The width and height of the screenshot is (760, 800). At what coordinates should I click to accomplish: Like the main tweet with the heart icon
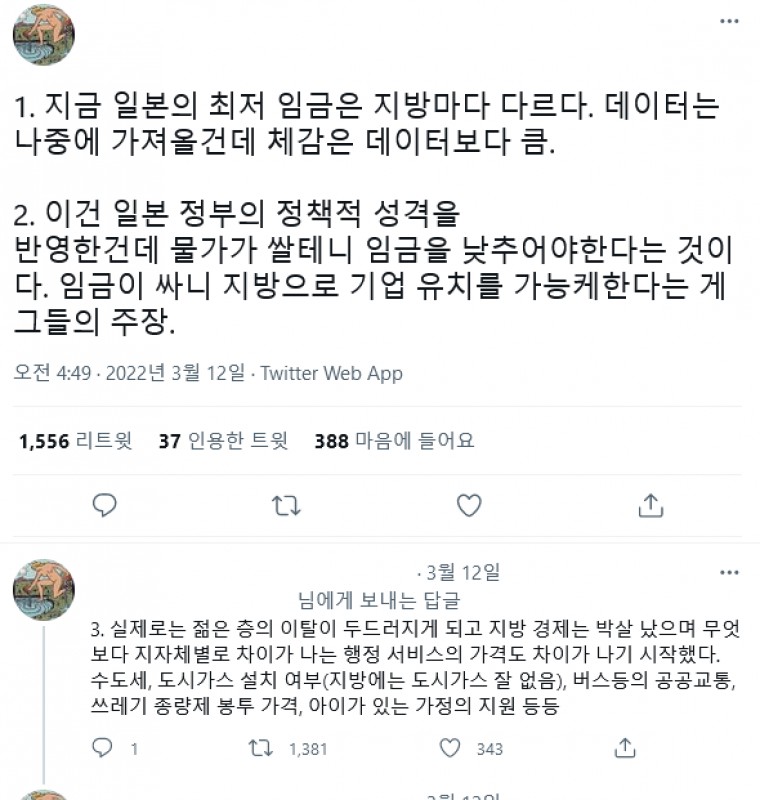[x=469, y=505]
